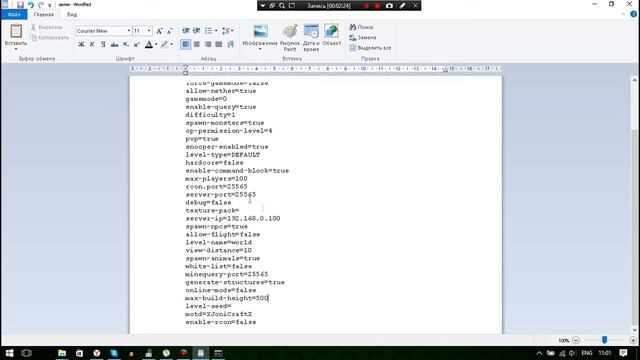Viewport: 640px width, 360px height.
Task: Open Skype from the taskbar
Action: (x=114, y=353)
